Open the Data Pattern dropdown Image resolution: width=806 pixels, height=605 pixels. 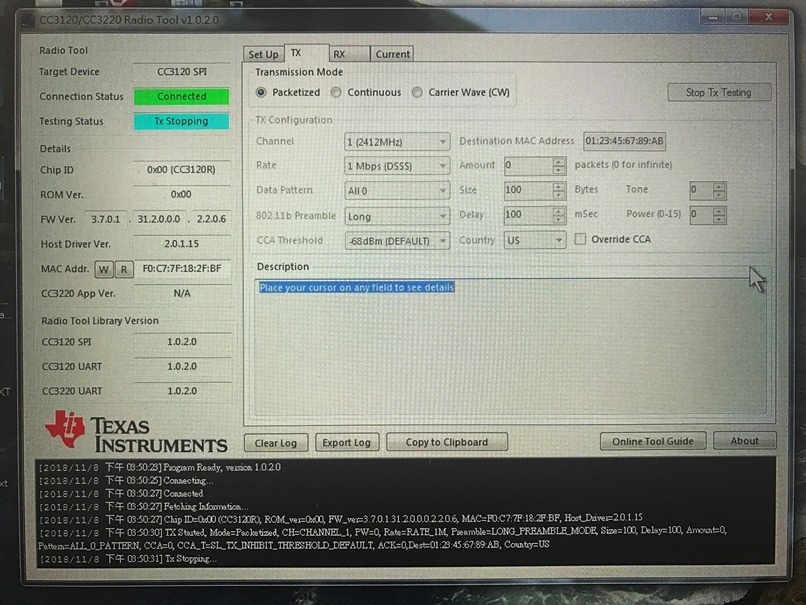pos(397,191)
